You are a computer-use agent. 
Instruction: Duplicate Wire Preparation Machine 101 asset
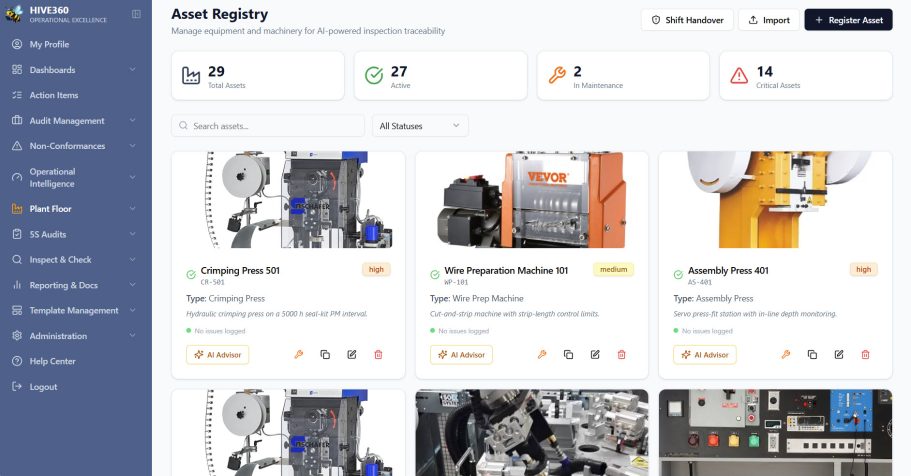pos(569,355)
